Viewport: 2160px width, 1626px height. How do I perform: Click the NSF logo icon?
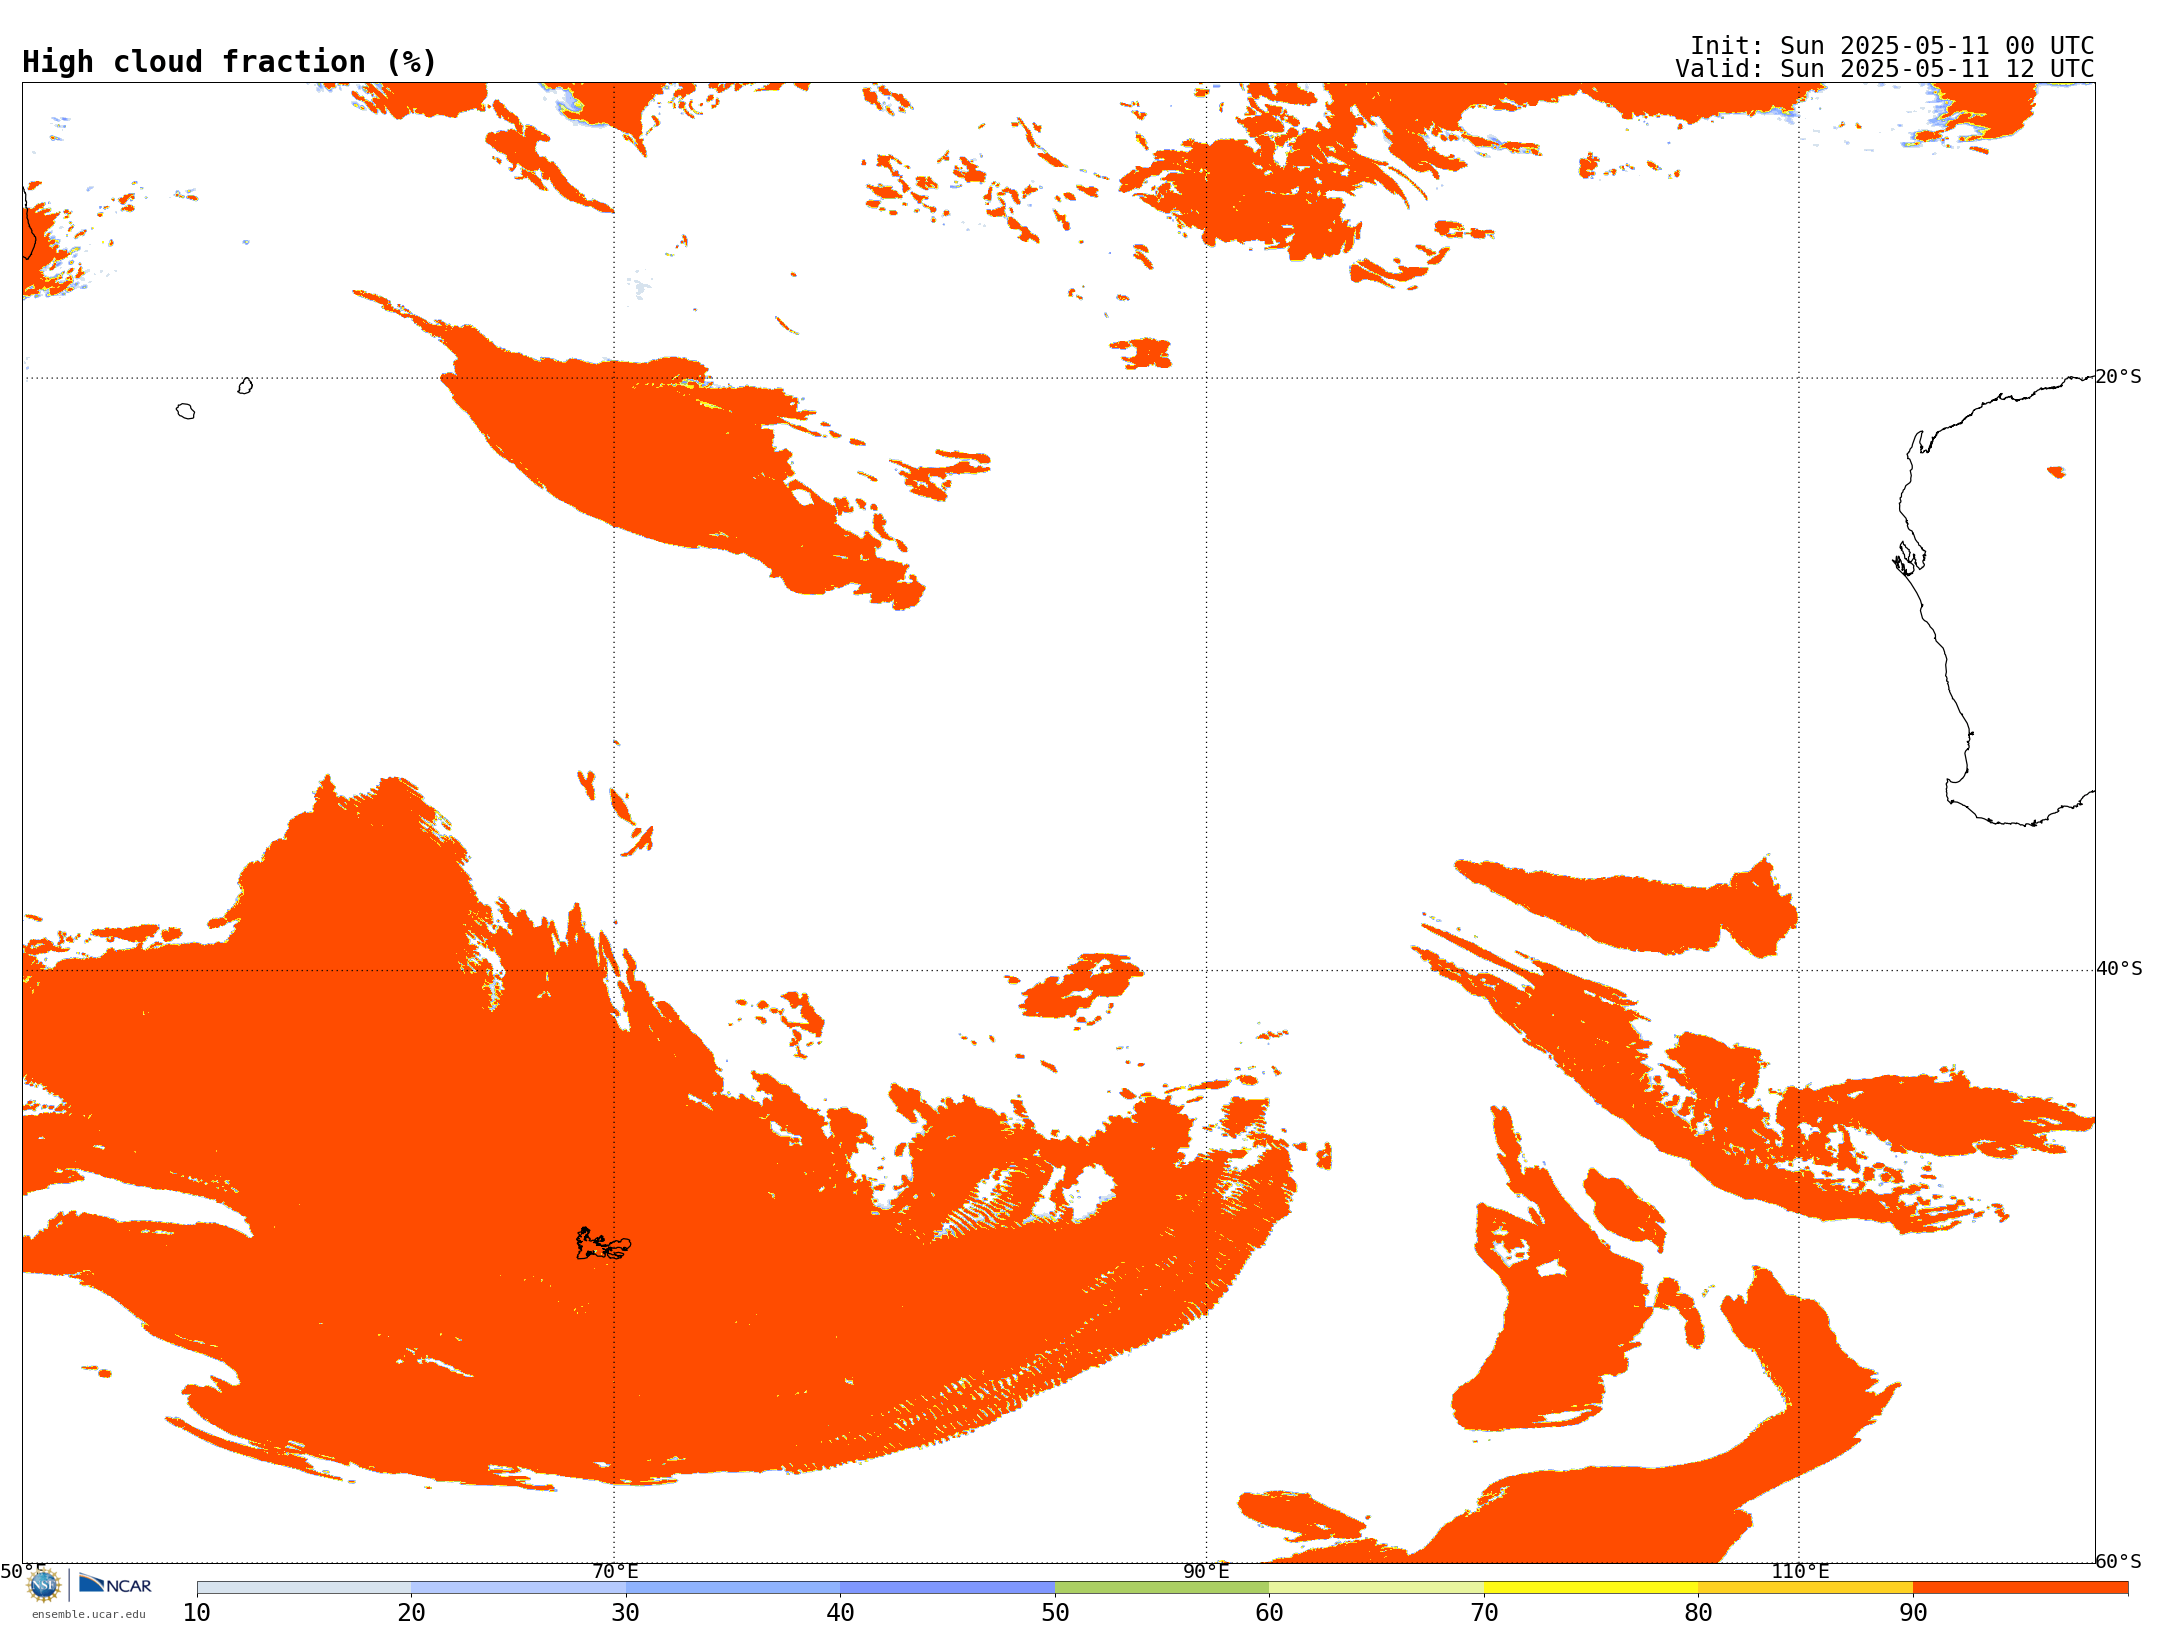pos(44,1585)
